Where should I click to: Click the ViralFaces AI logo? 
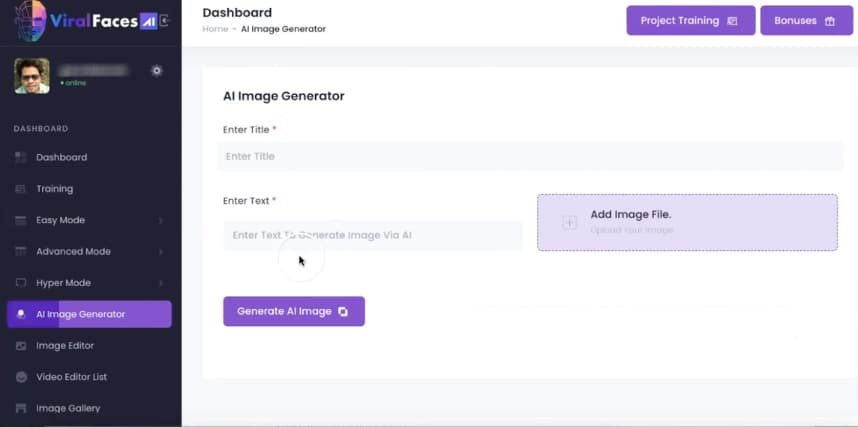click(85, 20)
